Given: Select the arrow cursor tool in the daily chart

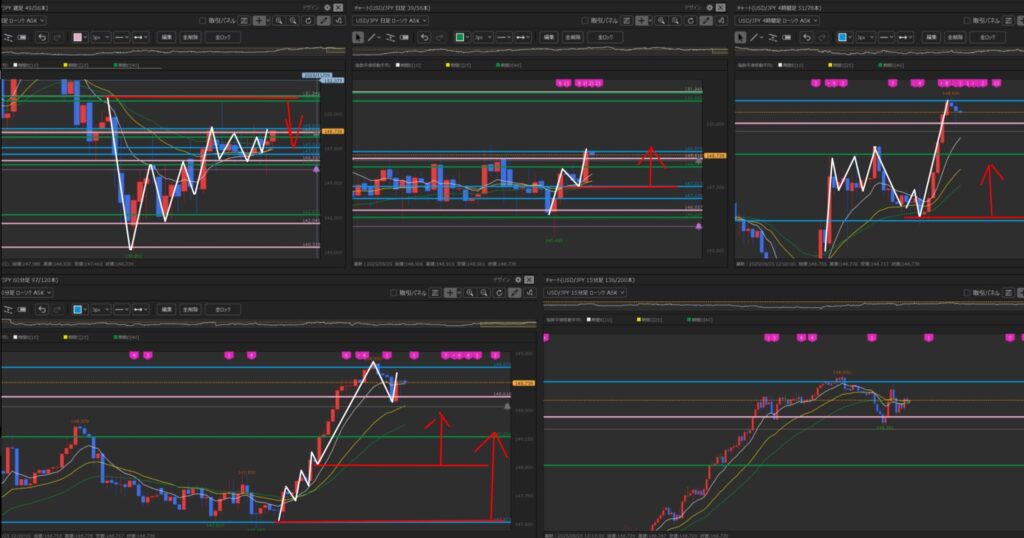Looking at the screenshot, I should coord(358,37).
